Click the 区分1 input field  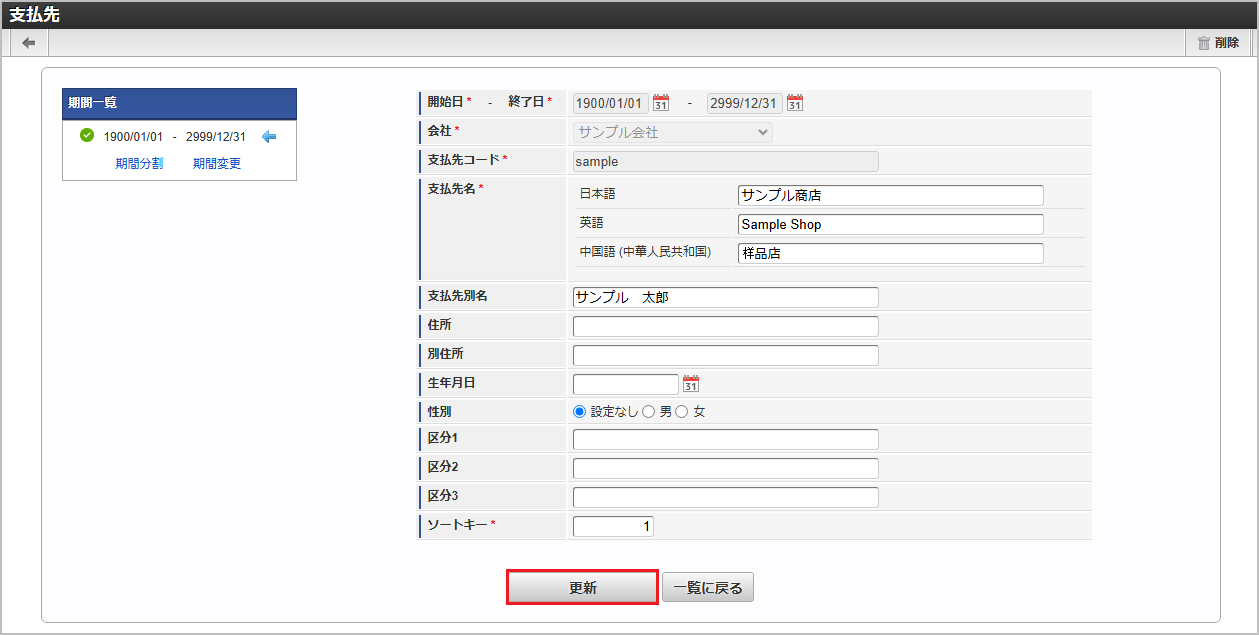(x=725, y=440)
